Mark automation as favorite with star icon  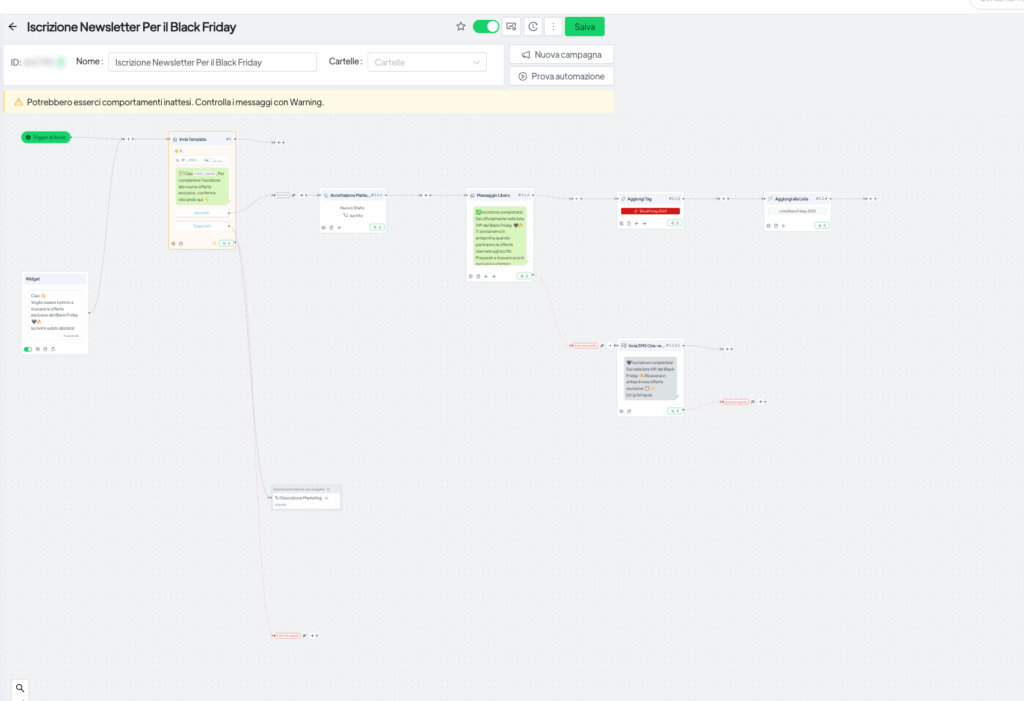click(461, 27)
